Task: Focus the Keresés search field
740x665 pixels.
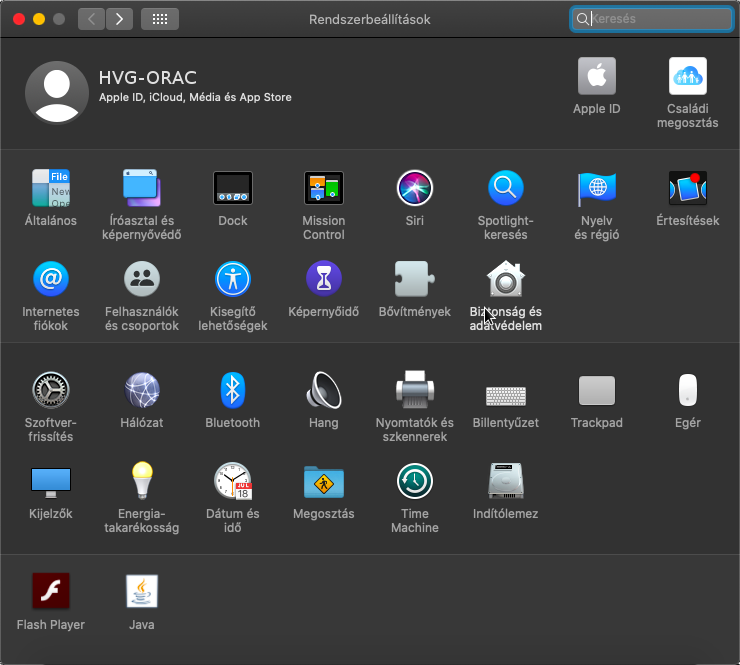Action: [x=651, y=19]
